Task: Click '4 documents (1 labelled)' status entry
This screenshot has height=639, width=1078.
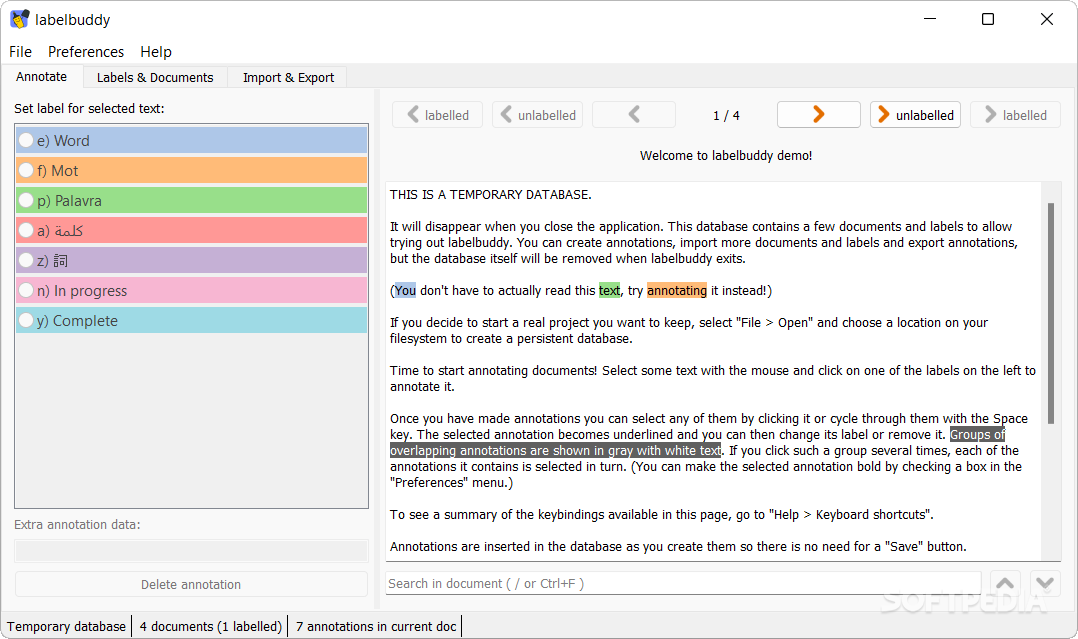Action: click(210, 627)
